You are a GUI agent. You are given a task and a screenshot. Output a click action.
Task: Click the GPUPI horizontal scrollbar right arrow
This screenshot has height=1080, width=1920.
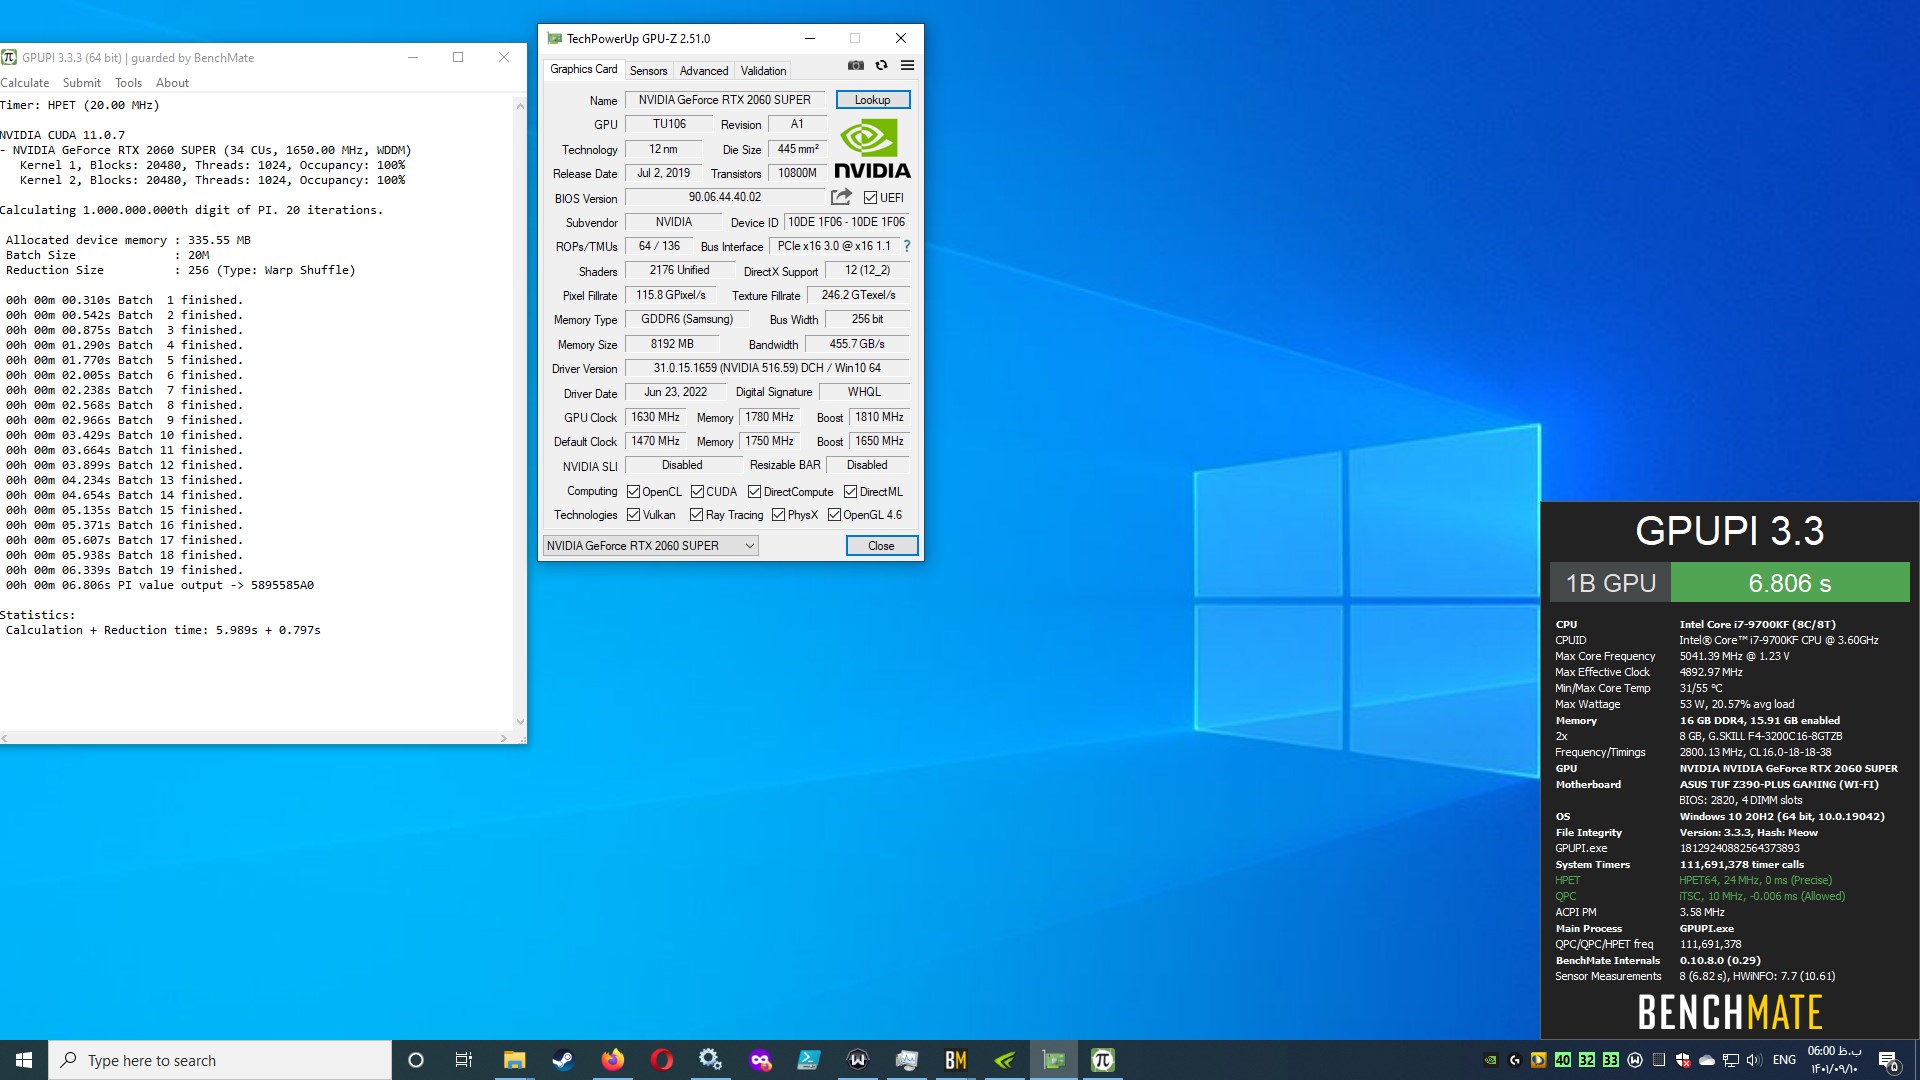pos(503,738)
